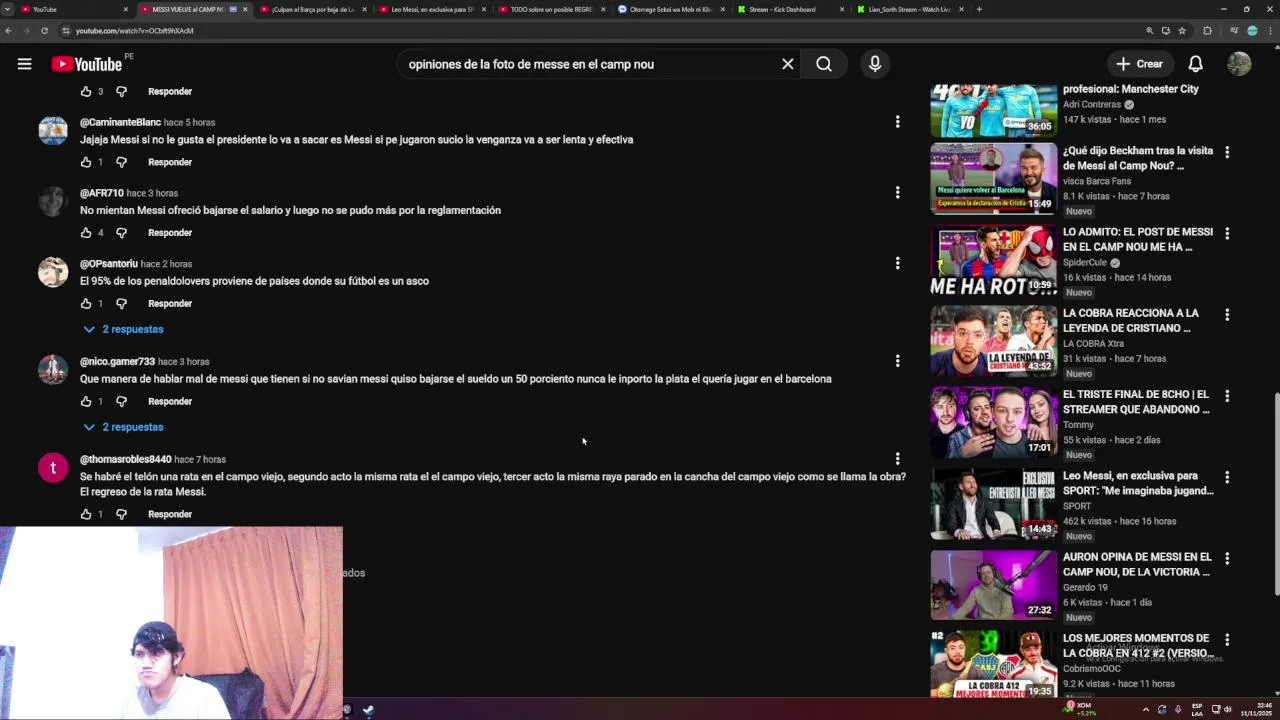Reply to @thomasrobles8440 with Responder
1280x720 pixels.
point(170,514)
